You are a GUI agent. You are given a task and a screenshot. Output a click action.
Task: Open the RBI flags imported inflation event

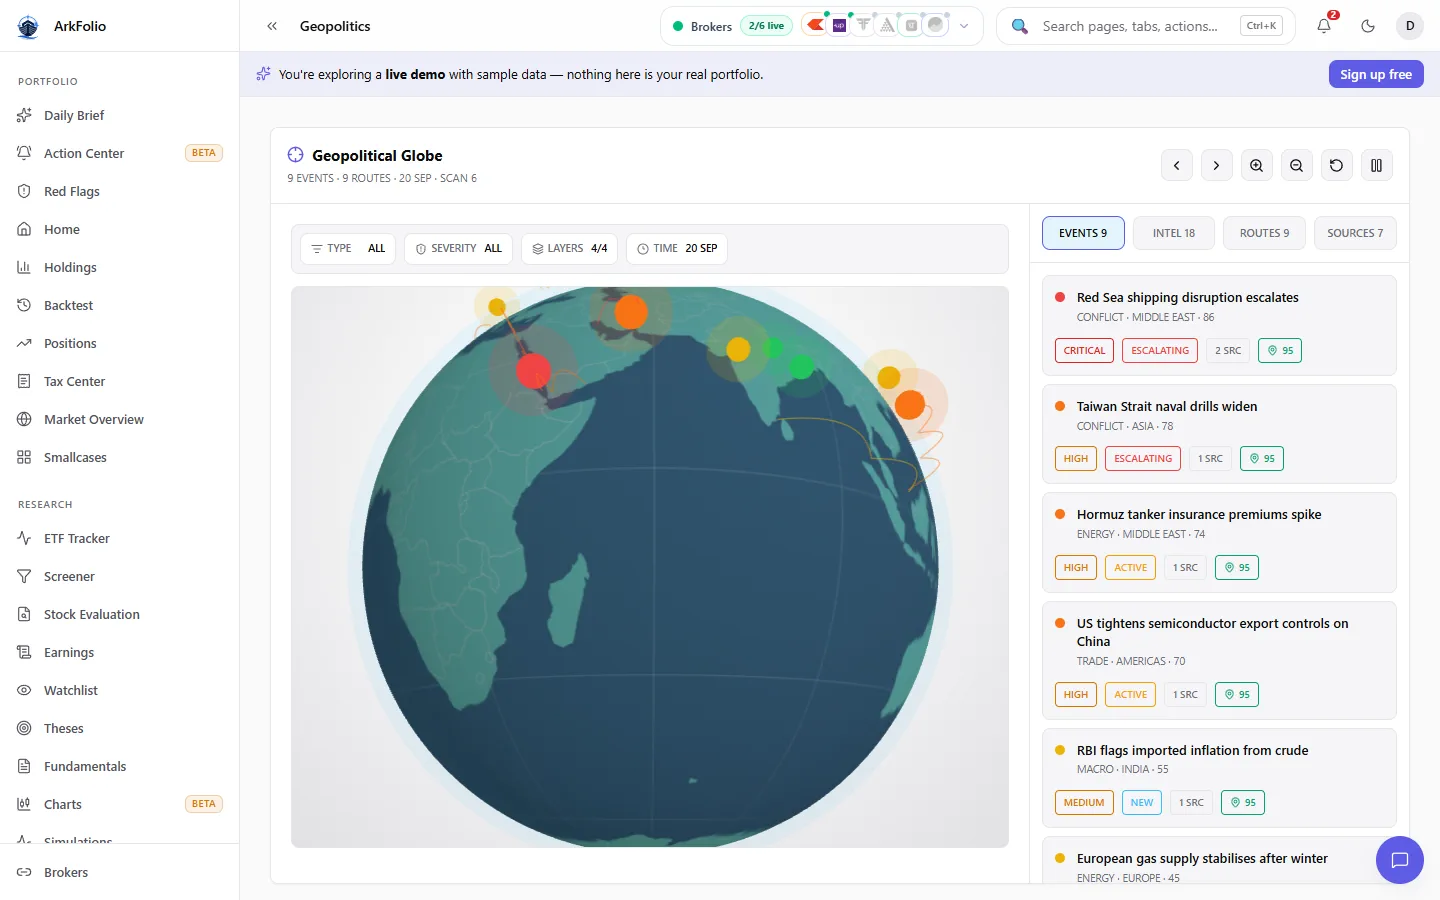click(x=1219, y=778)
